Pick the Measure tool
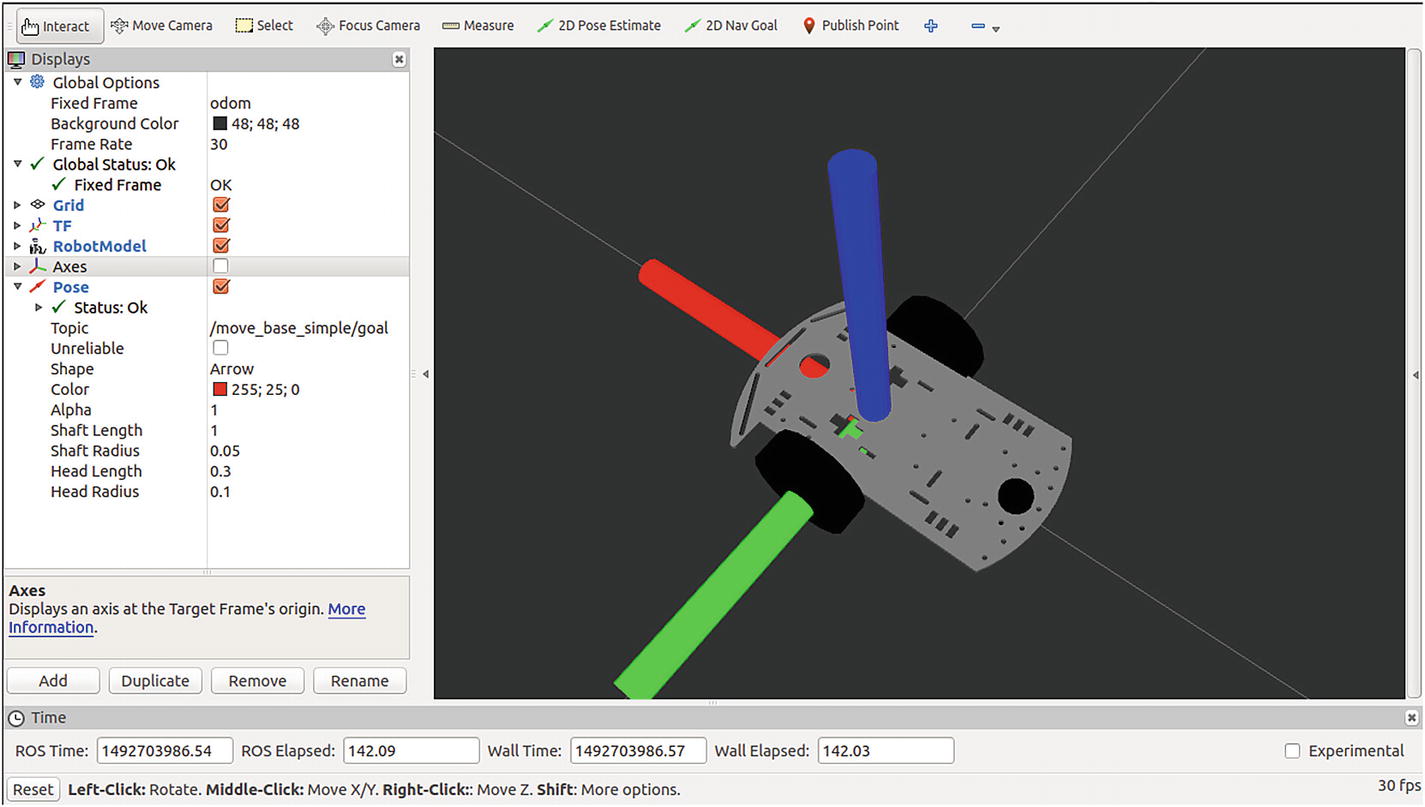The width and height of the screenshot is (1425, 807). coord(478,26)
